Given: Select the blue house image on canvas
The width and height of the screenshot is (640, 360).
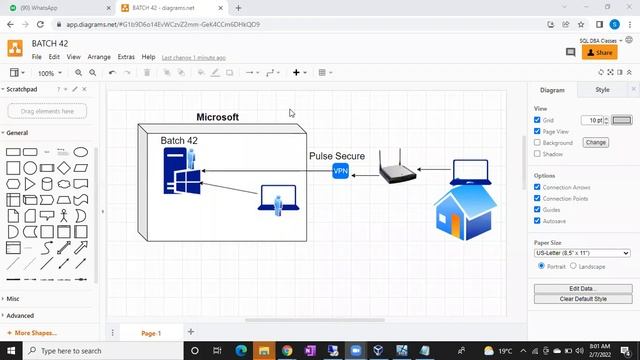Looking at the screenshot, I should [465, 213].
